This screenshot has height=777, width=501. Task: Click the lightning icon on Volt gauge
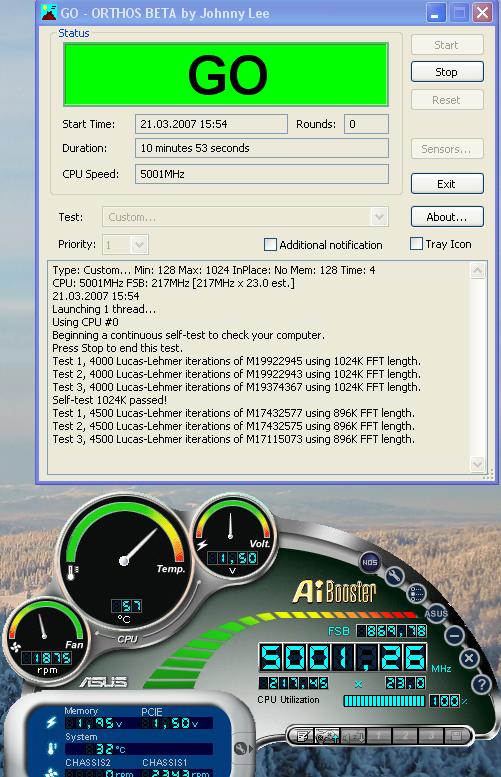[202, 545]
